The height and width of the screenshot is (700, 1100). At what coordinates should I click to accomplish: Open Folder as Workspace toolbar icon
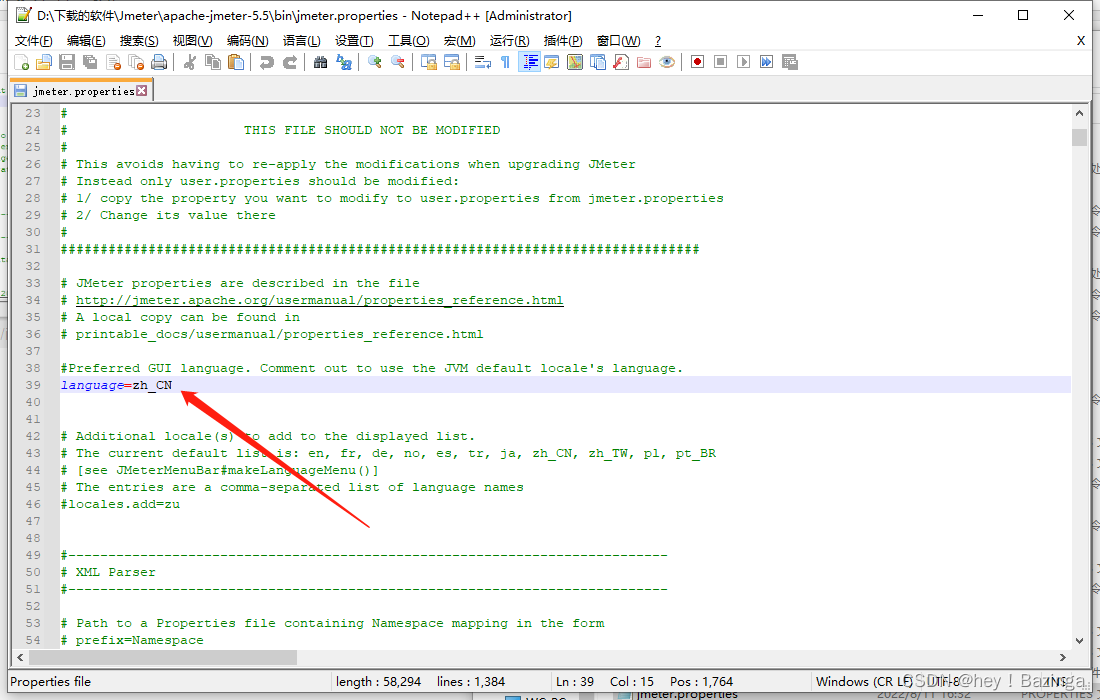tap(644, 62)
